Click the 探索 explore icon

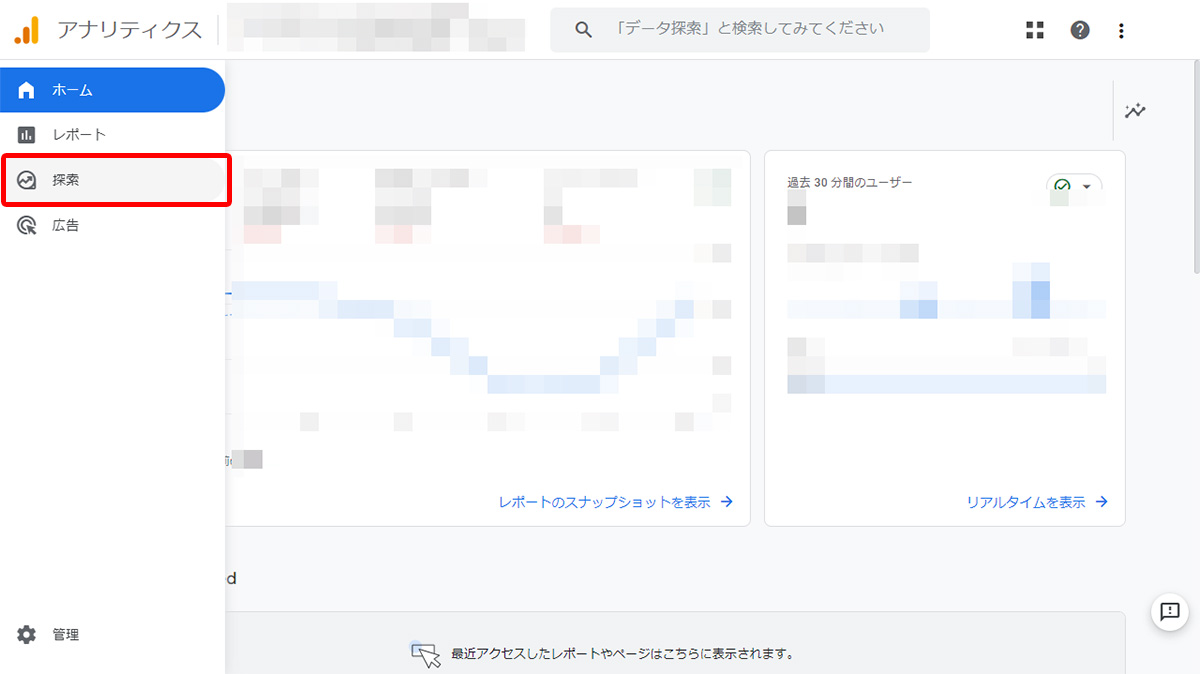(27, 180)
